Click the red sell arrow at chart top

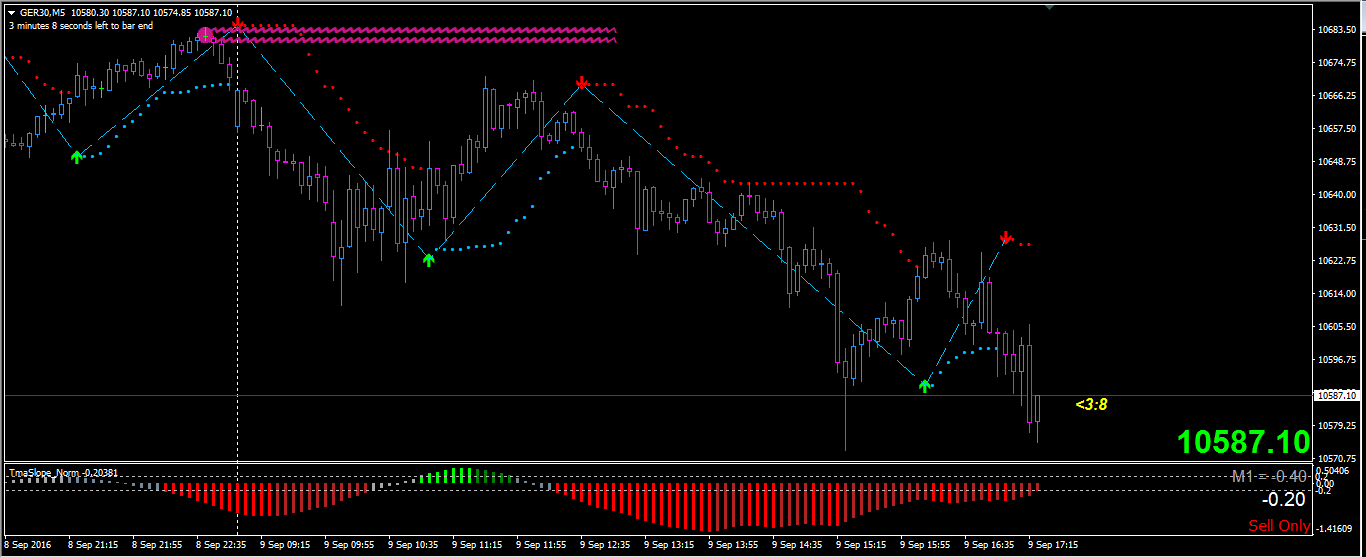tap(238, 23)
